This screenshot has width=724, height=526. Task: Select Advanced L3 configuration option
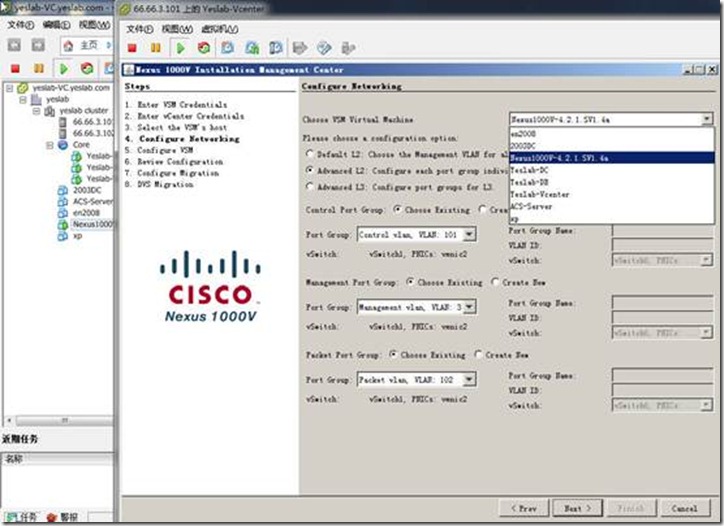click(309, 186)
